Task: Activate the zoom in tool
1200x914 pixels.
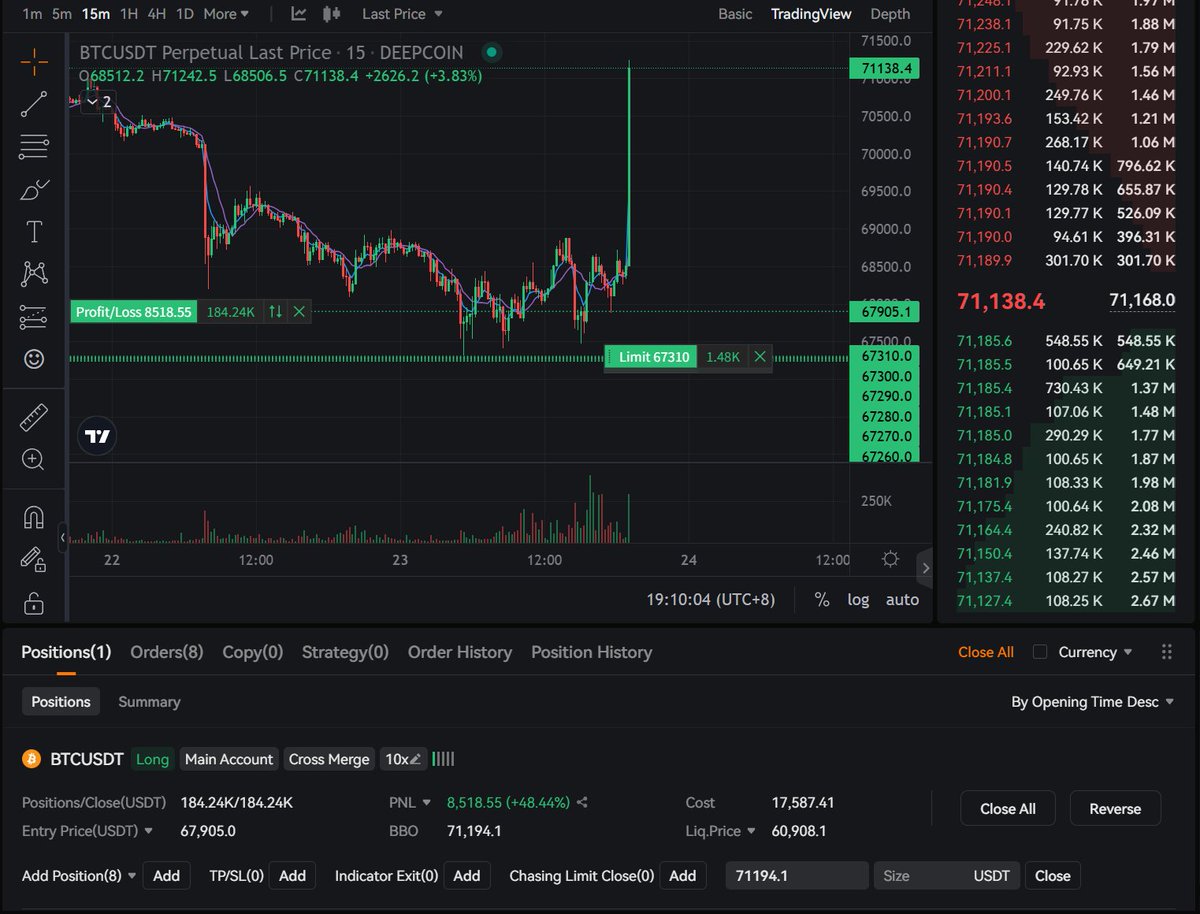Action: pos(33,460)
